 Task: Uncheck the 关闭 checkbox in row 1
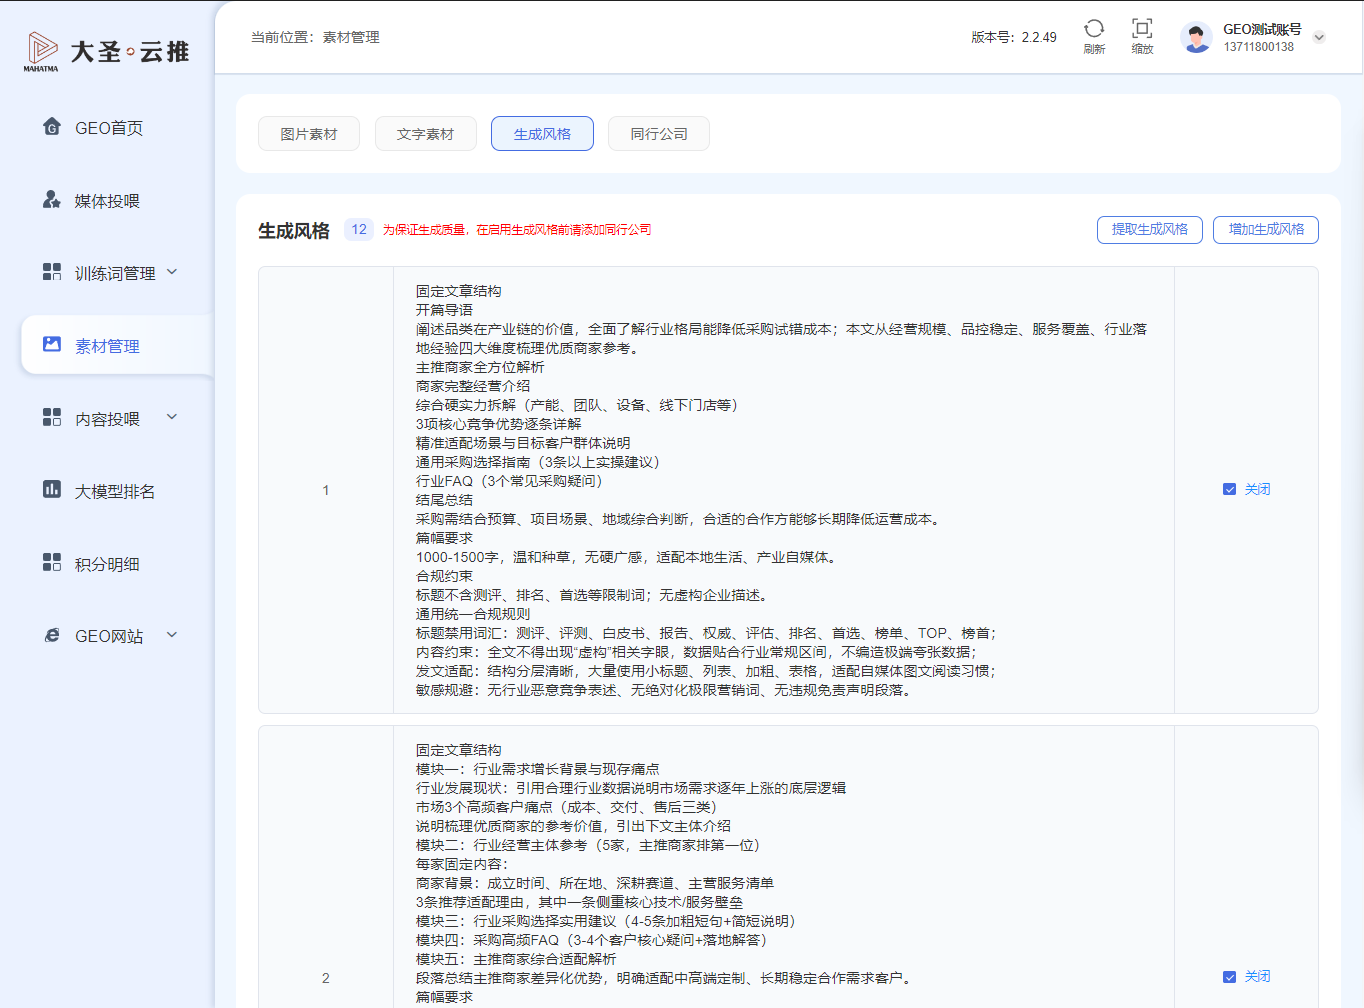pos(1229,489)
